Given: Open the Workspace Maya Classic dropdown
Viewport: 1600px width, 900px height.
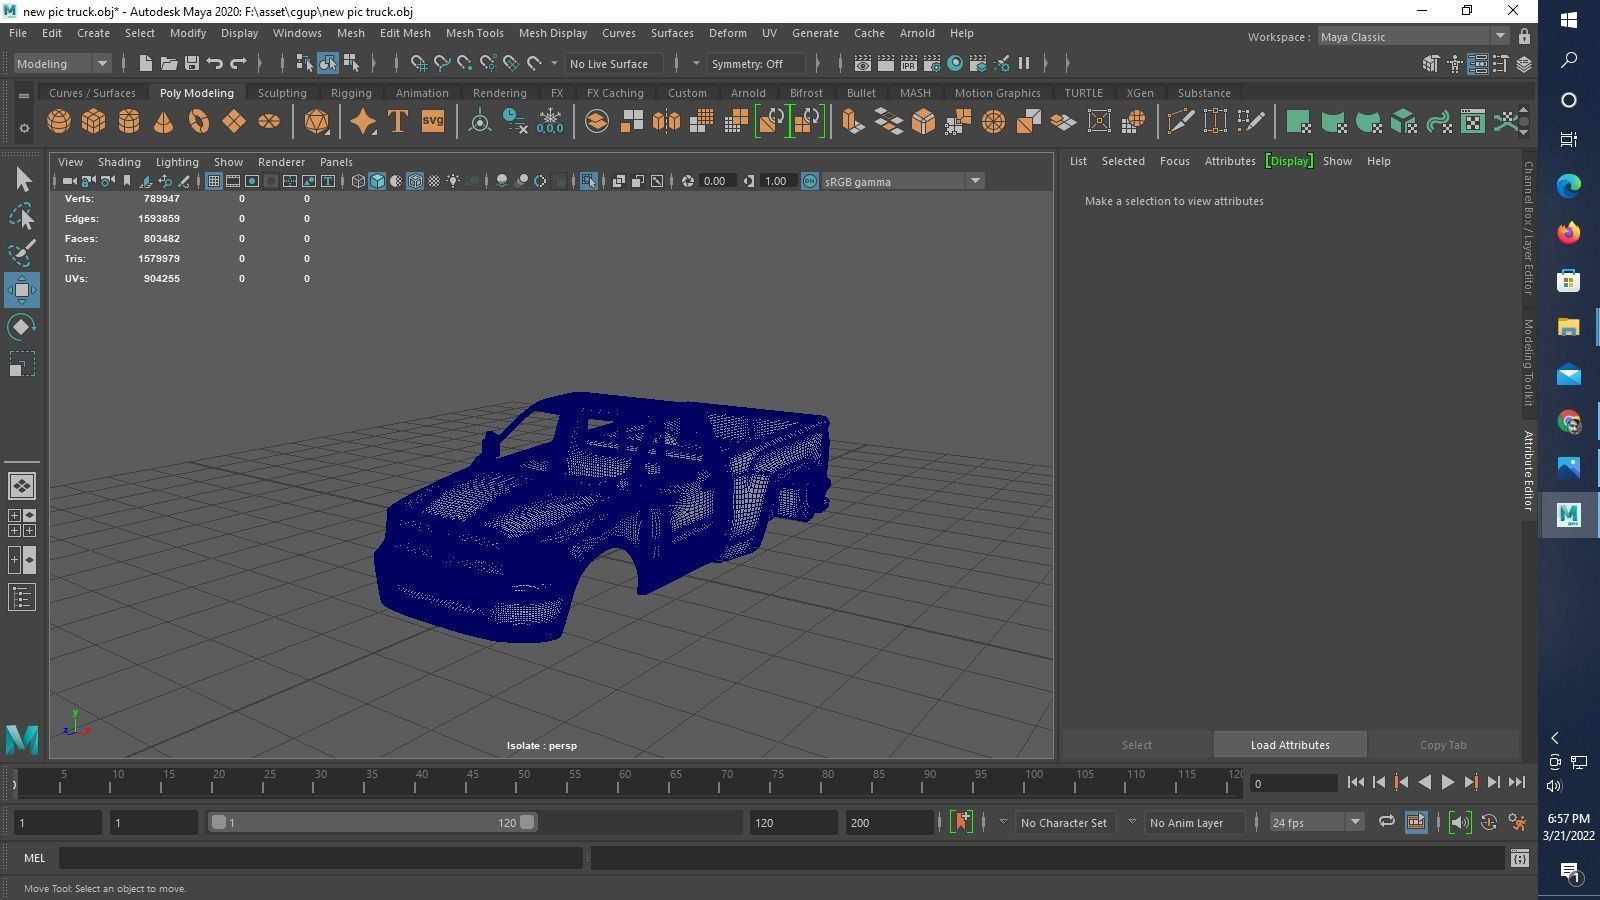Looking at the screenshot, I should pos(1413,37).
